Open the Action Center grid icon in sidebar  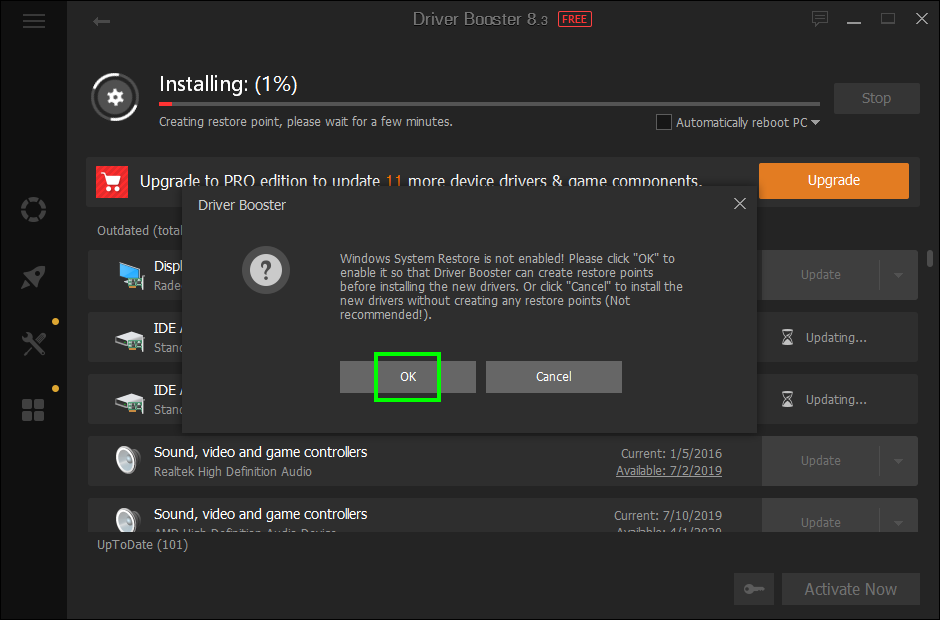pyautogui.click(x=33, y=410)
